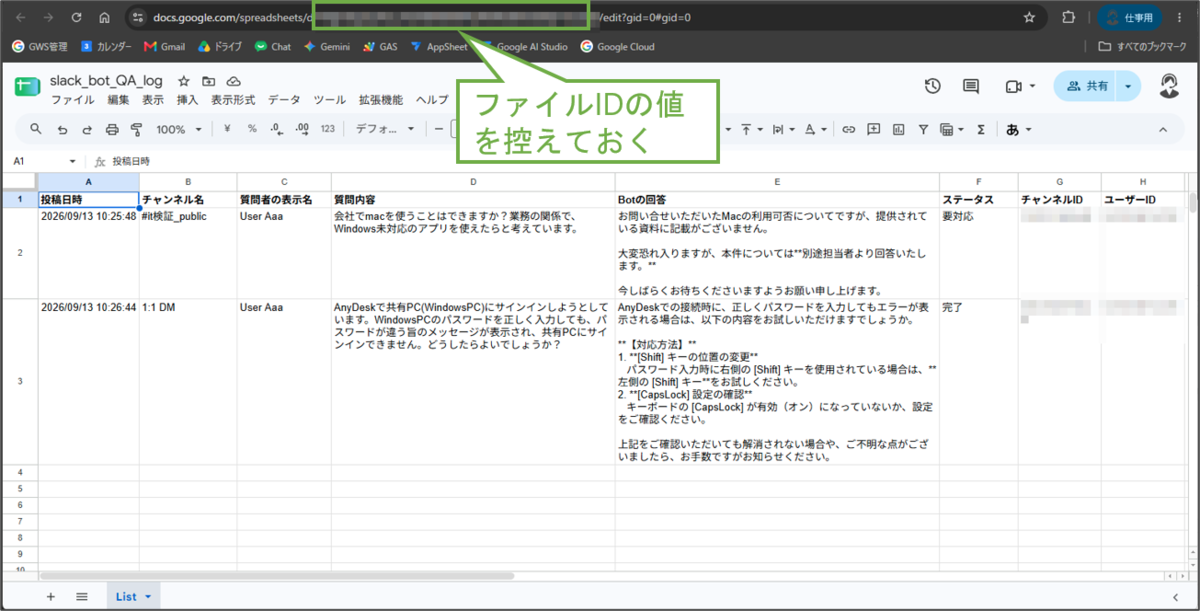This screenshot has height=611, width=1200.
Task: Open the Google Cloud bookmark
Action: (x=616, y=46)
